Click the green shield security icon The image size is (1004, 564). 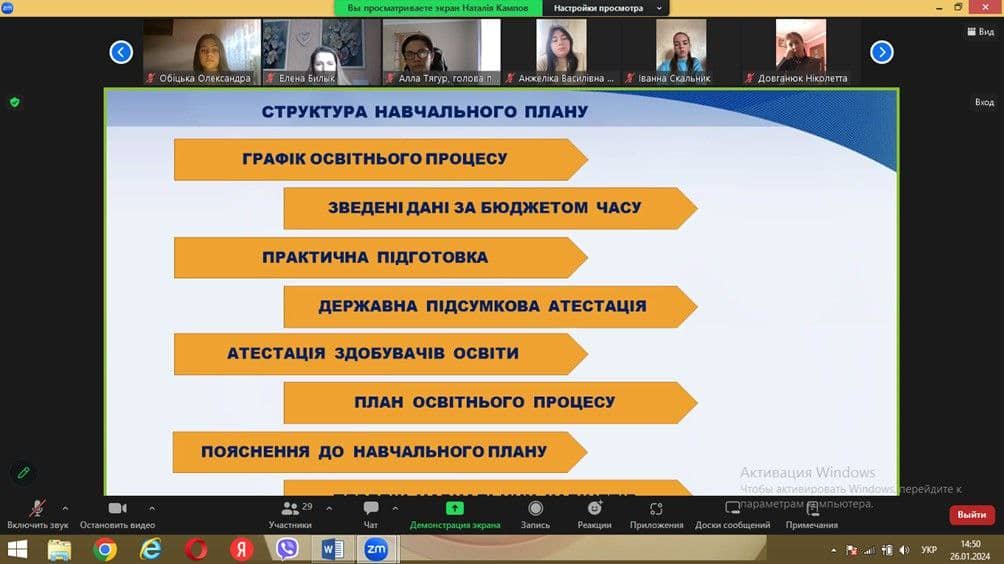pyautogui.click(x=14, y=102)
